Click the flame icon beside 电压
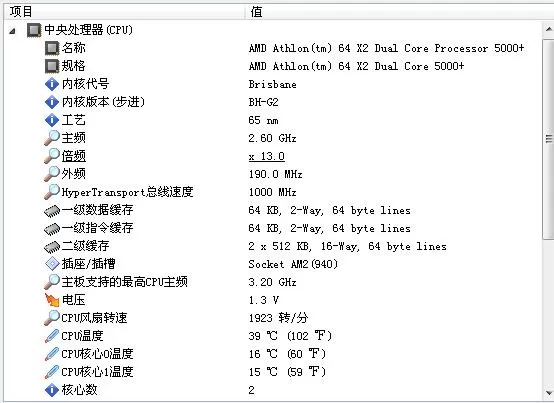 tap(52, 300)
